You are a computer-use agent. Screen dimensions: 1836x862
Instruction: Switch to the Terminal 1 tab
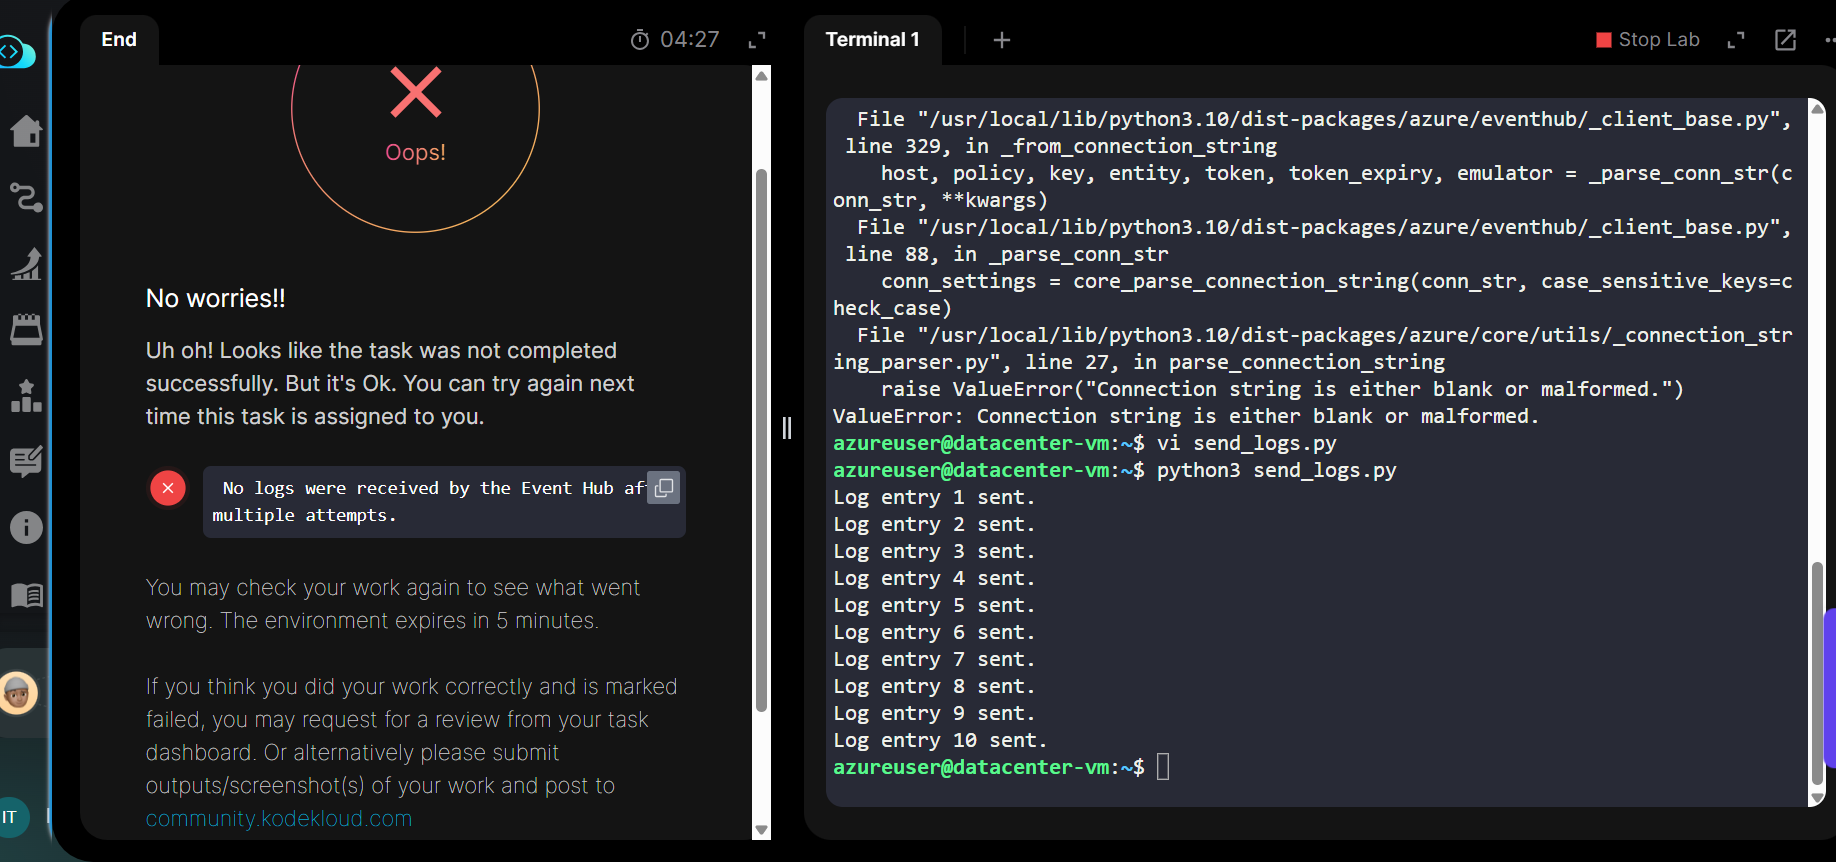872,40
